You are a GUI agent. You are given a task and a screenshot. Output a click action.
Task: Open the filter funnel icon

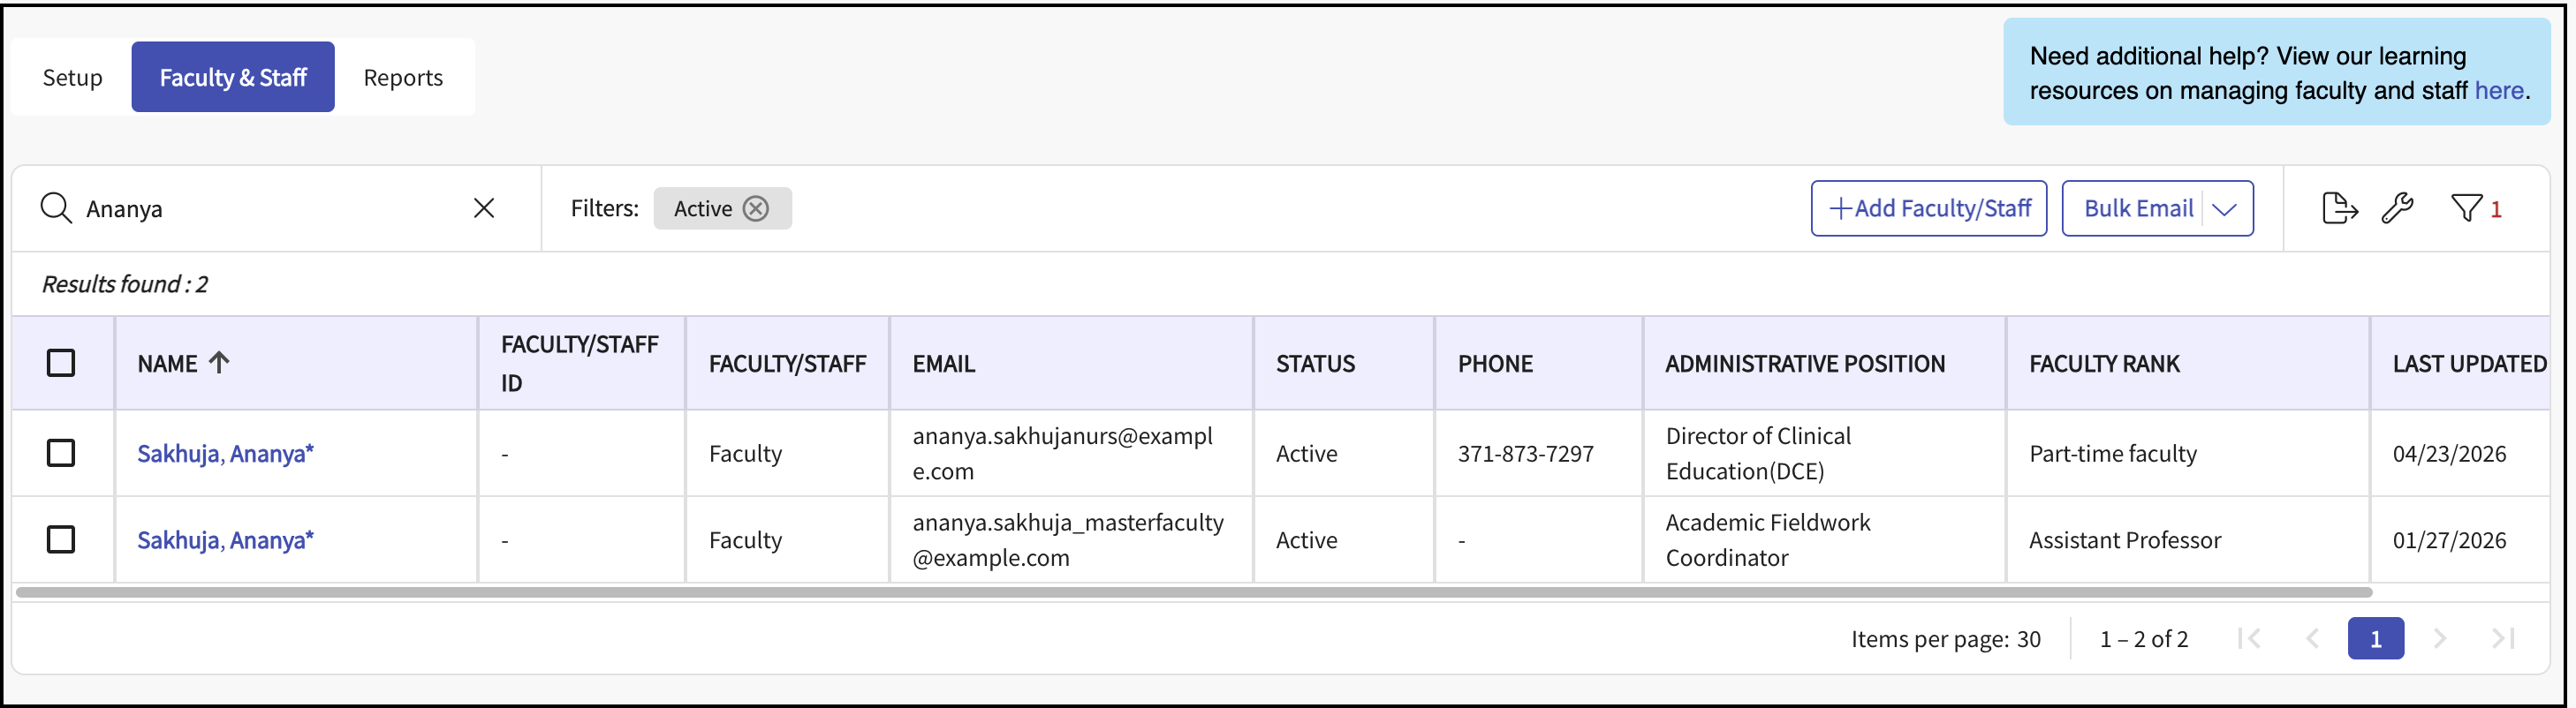pos(2466,208)
